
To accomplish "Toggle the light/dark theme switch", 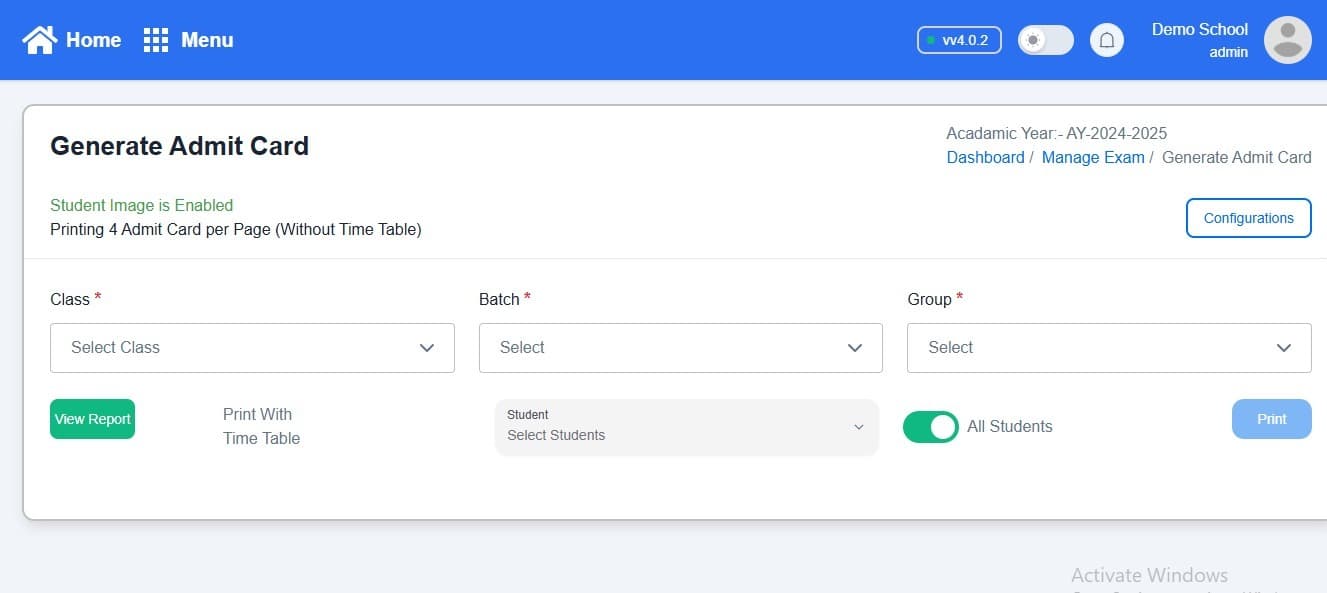I will point(1045,40).
